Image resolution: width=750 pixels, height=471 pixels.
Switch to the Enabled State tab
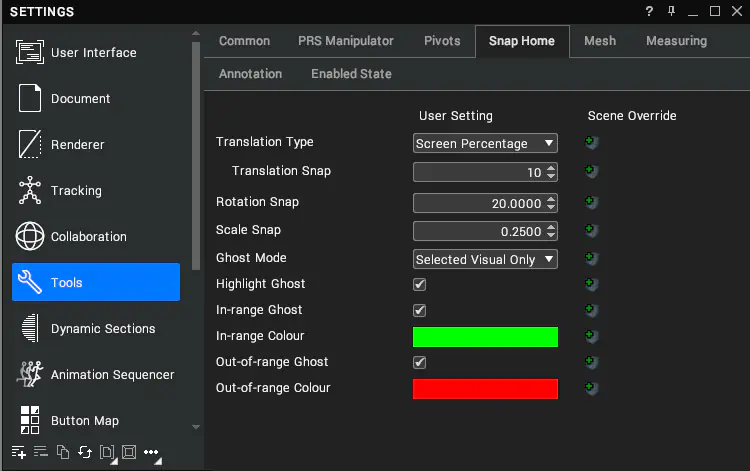[351, 74]
